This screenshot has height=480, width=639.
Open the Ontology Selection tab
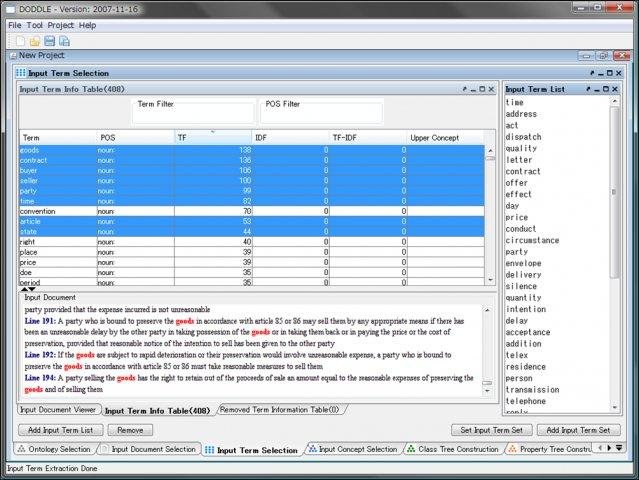pyautogui.click(x=53, y=449)
